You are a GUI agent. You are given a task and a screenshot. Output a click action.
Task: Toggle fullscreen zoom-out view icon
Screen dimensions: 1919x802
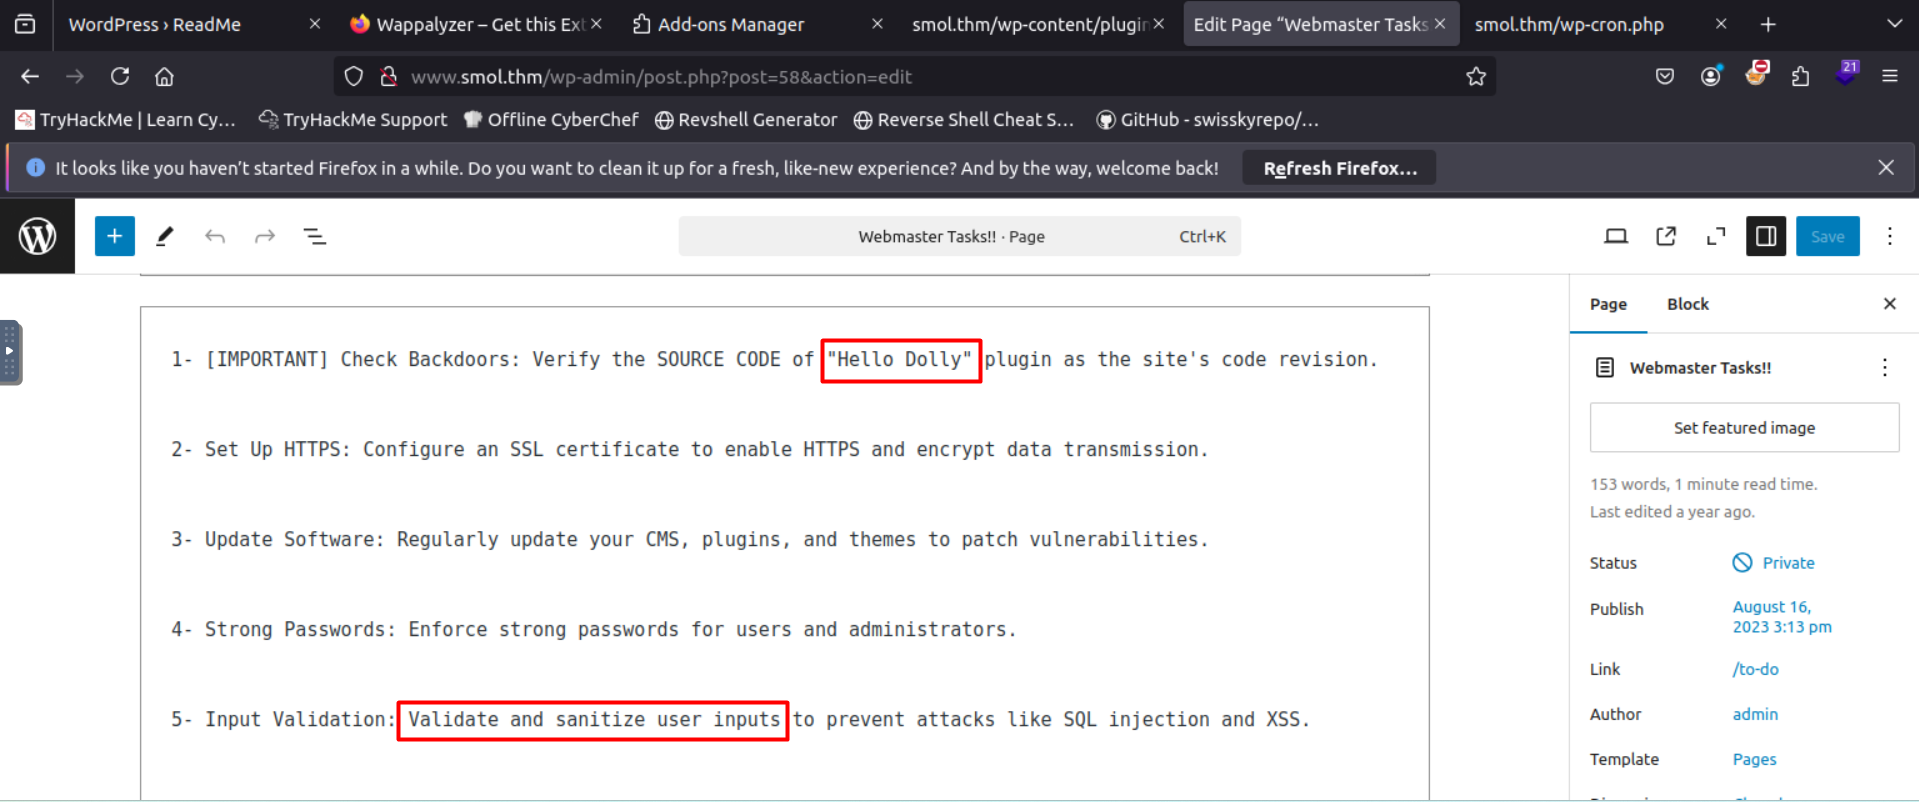[x=1716, y=236]
